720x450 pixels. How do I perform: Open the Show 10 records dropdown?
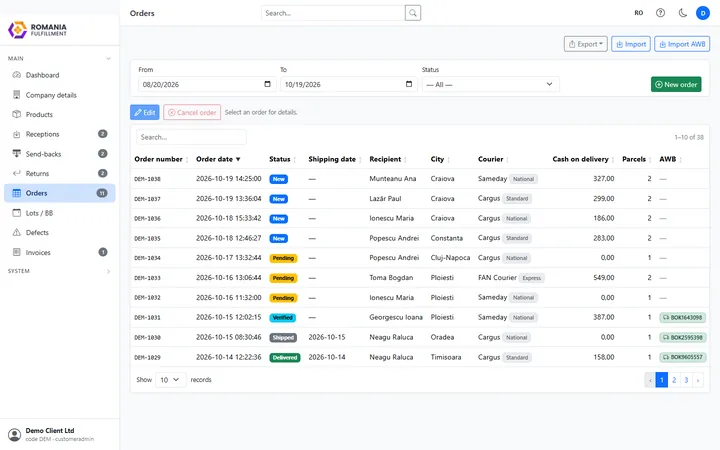[170, 380]
